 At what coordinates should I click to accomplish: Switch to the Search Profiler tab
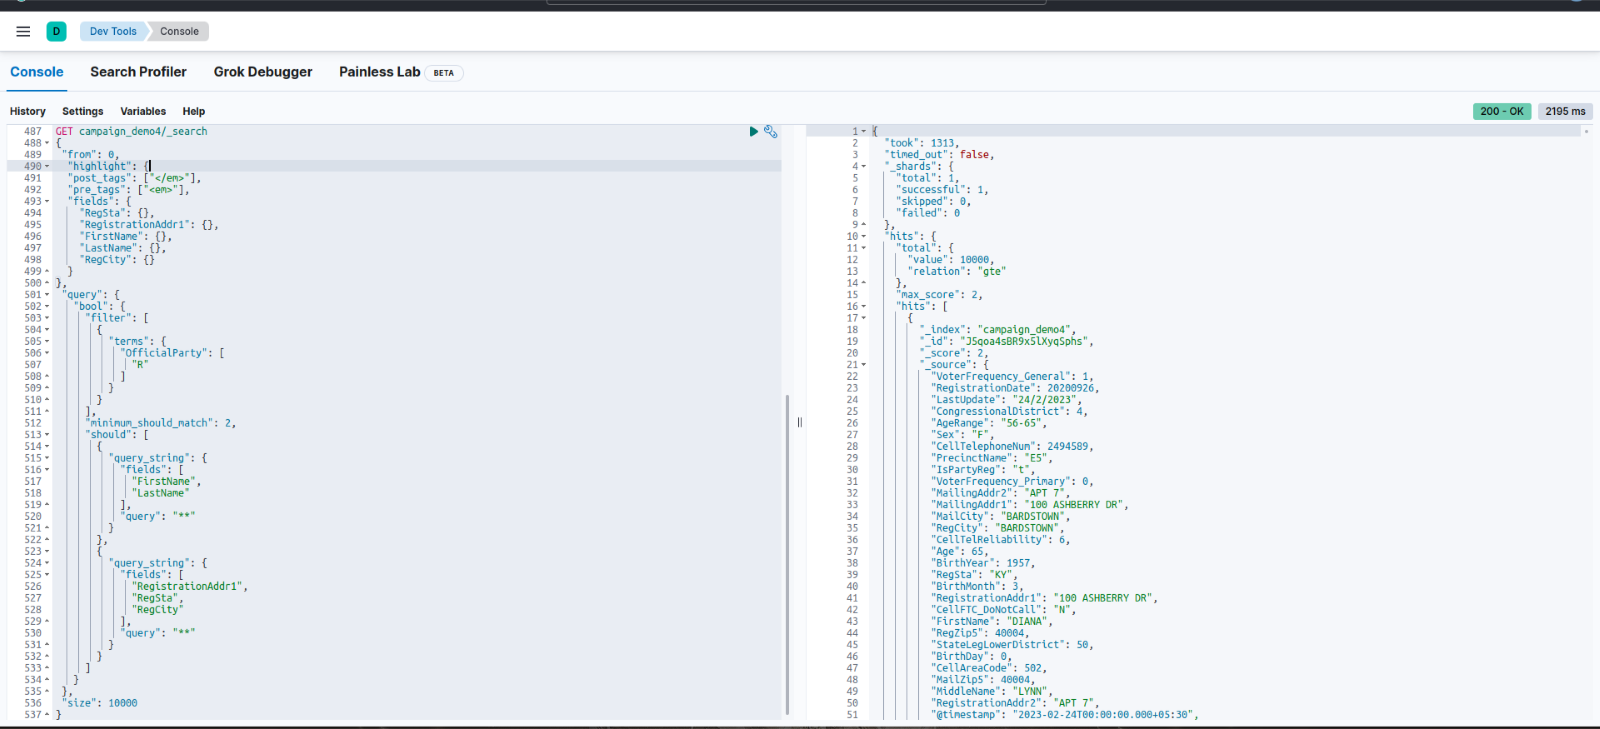click(x=138, y=72)
